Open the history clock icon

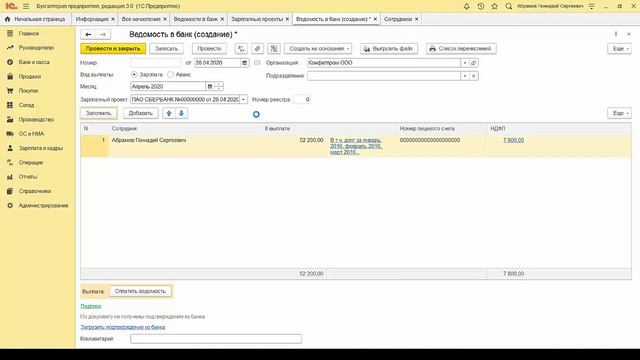click(480, 6)
